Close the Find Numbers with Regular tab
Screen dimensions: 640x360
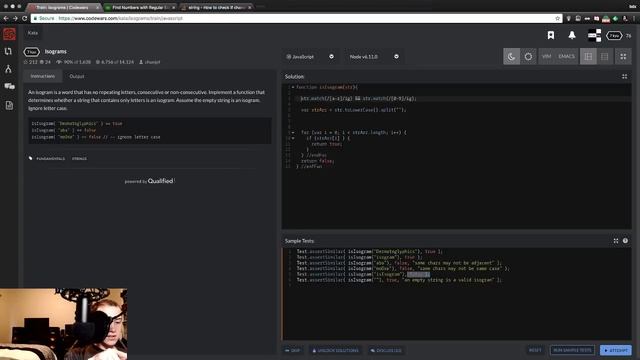173,7
